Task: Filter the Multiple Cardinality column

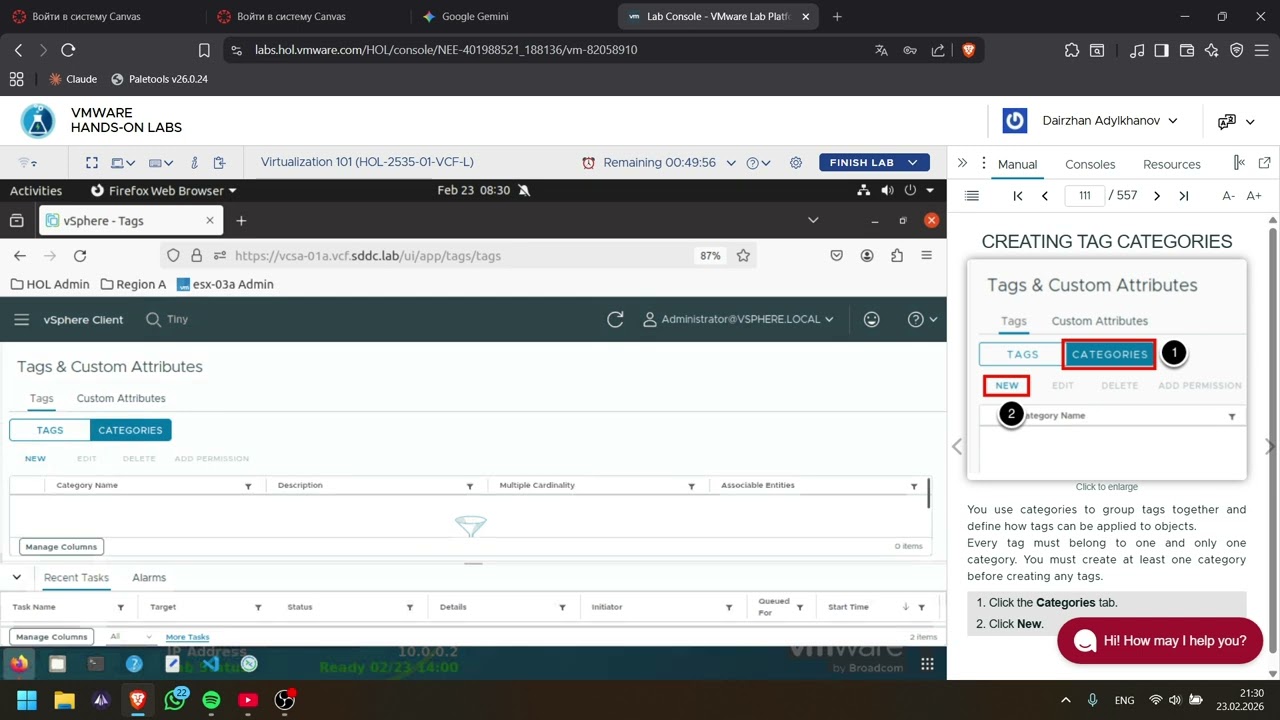Action: [x=691, y=486]
